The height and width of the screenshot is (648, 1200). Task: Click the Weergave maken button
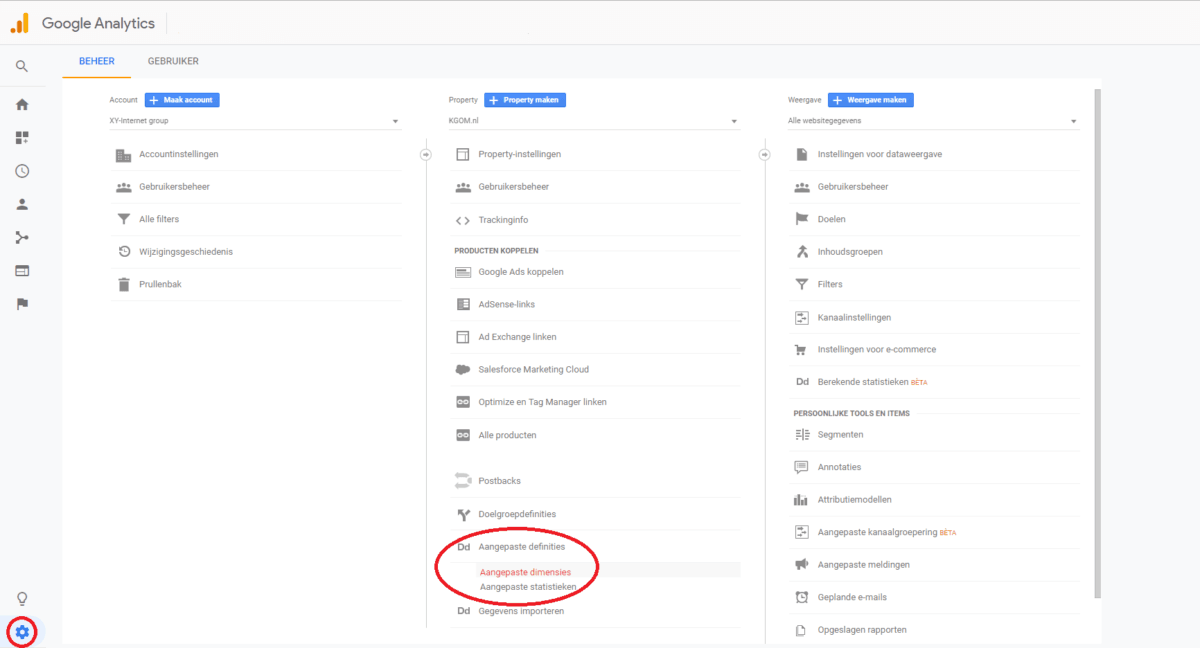click(x=870, y=100)
